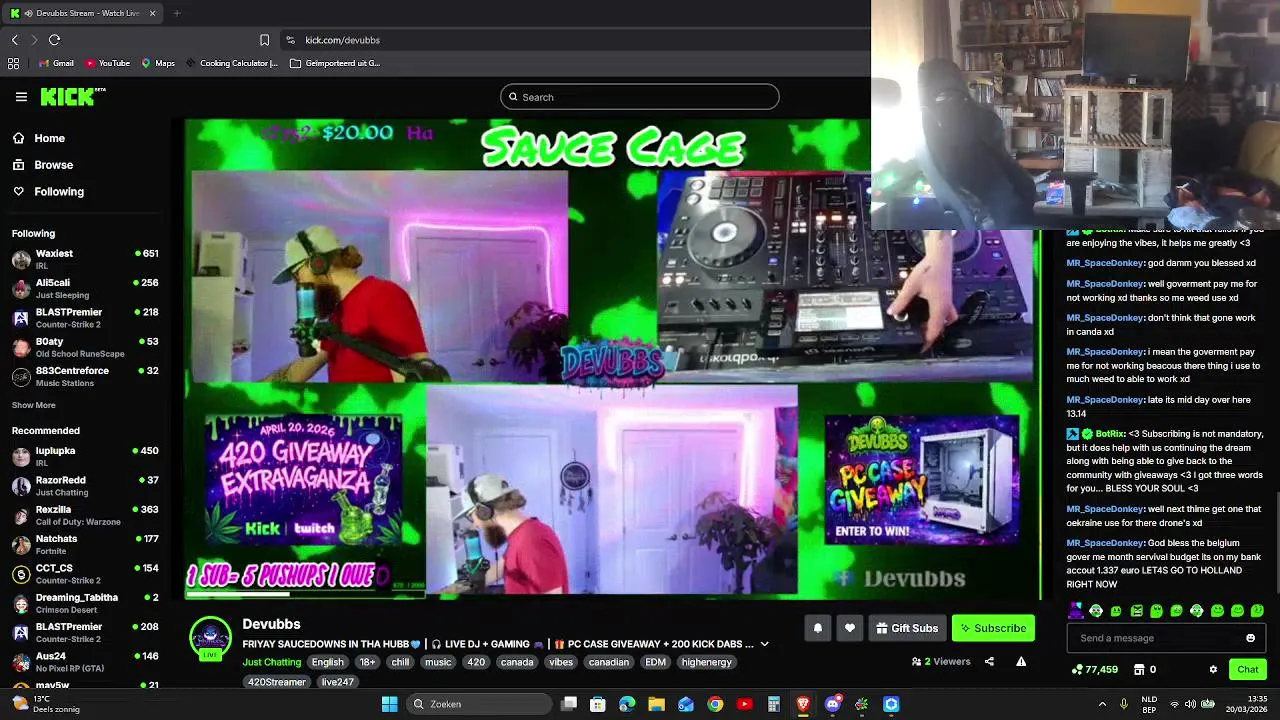Follow Devubbs with the heart button
Image resolution: width=1280 pixels, height=720 pixels.
point(850,628)
